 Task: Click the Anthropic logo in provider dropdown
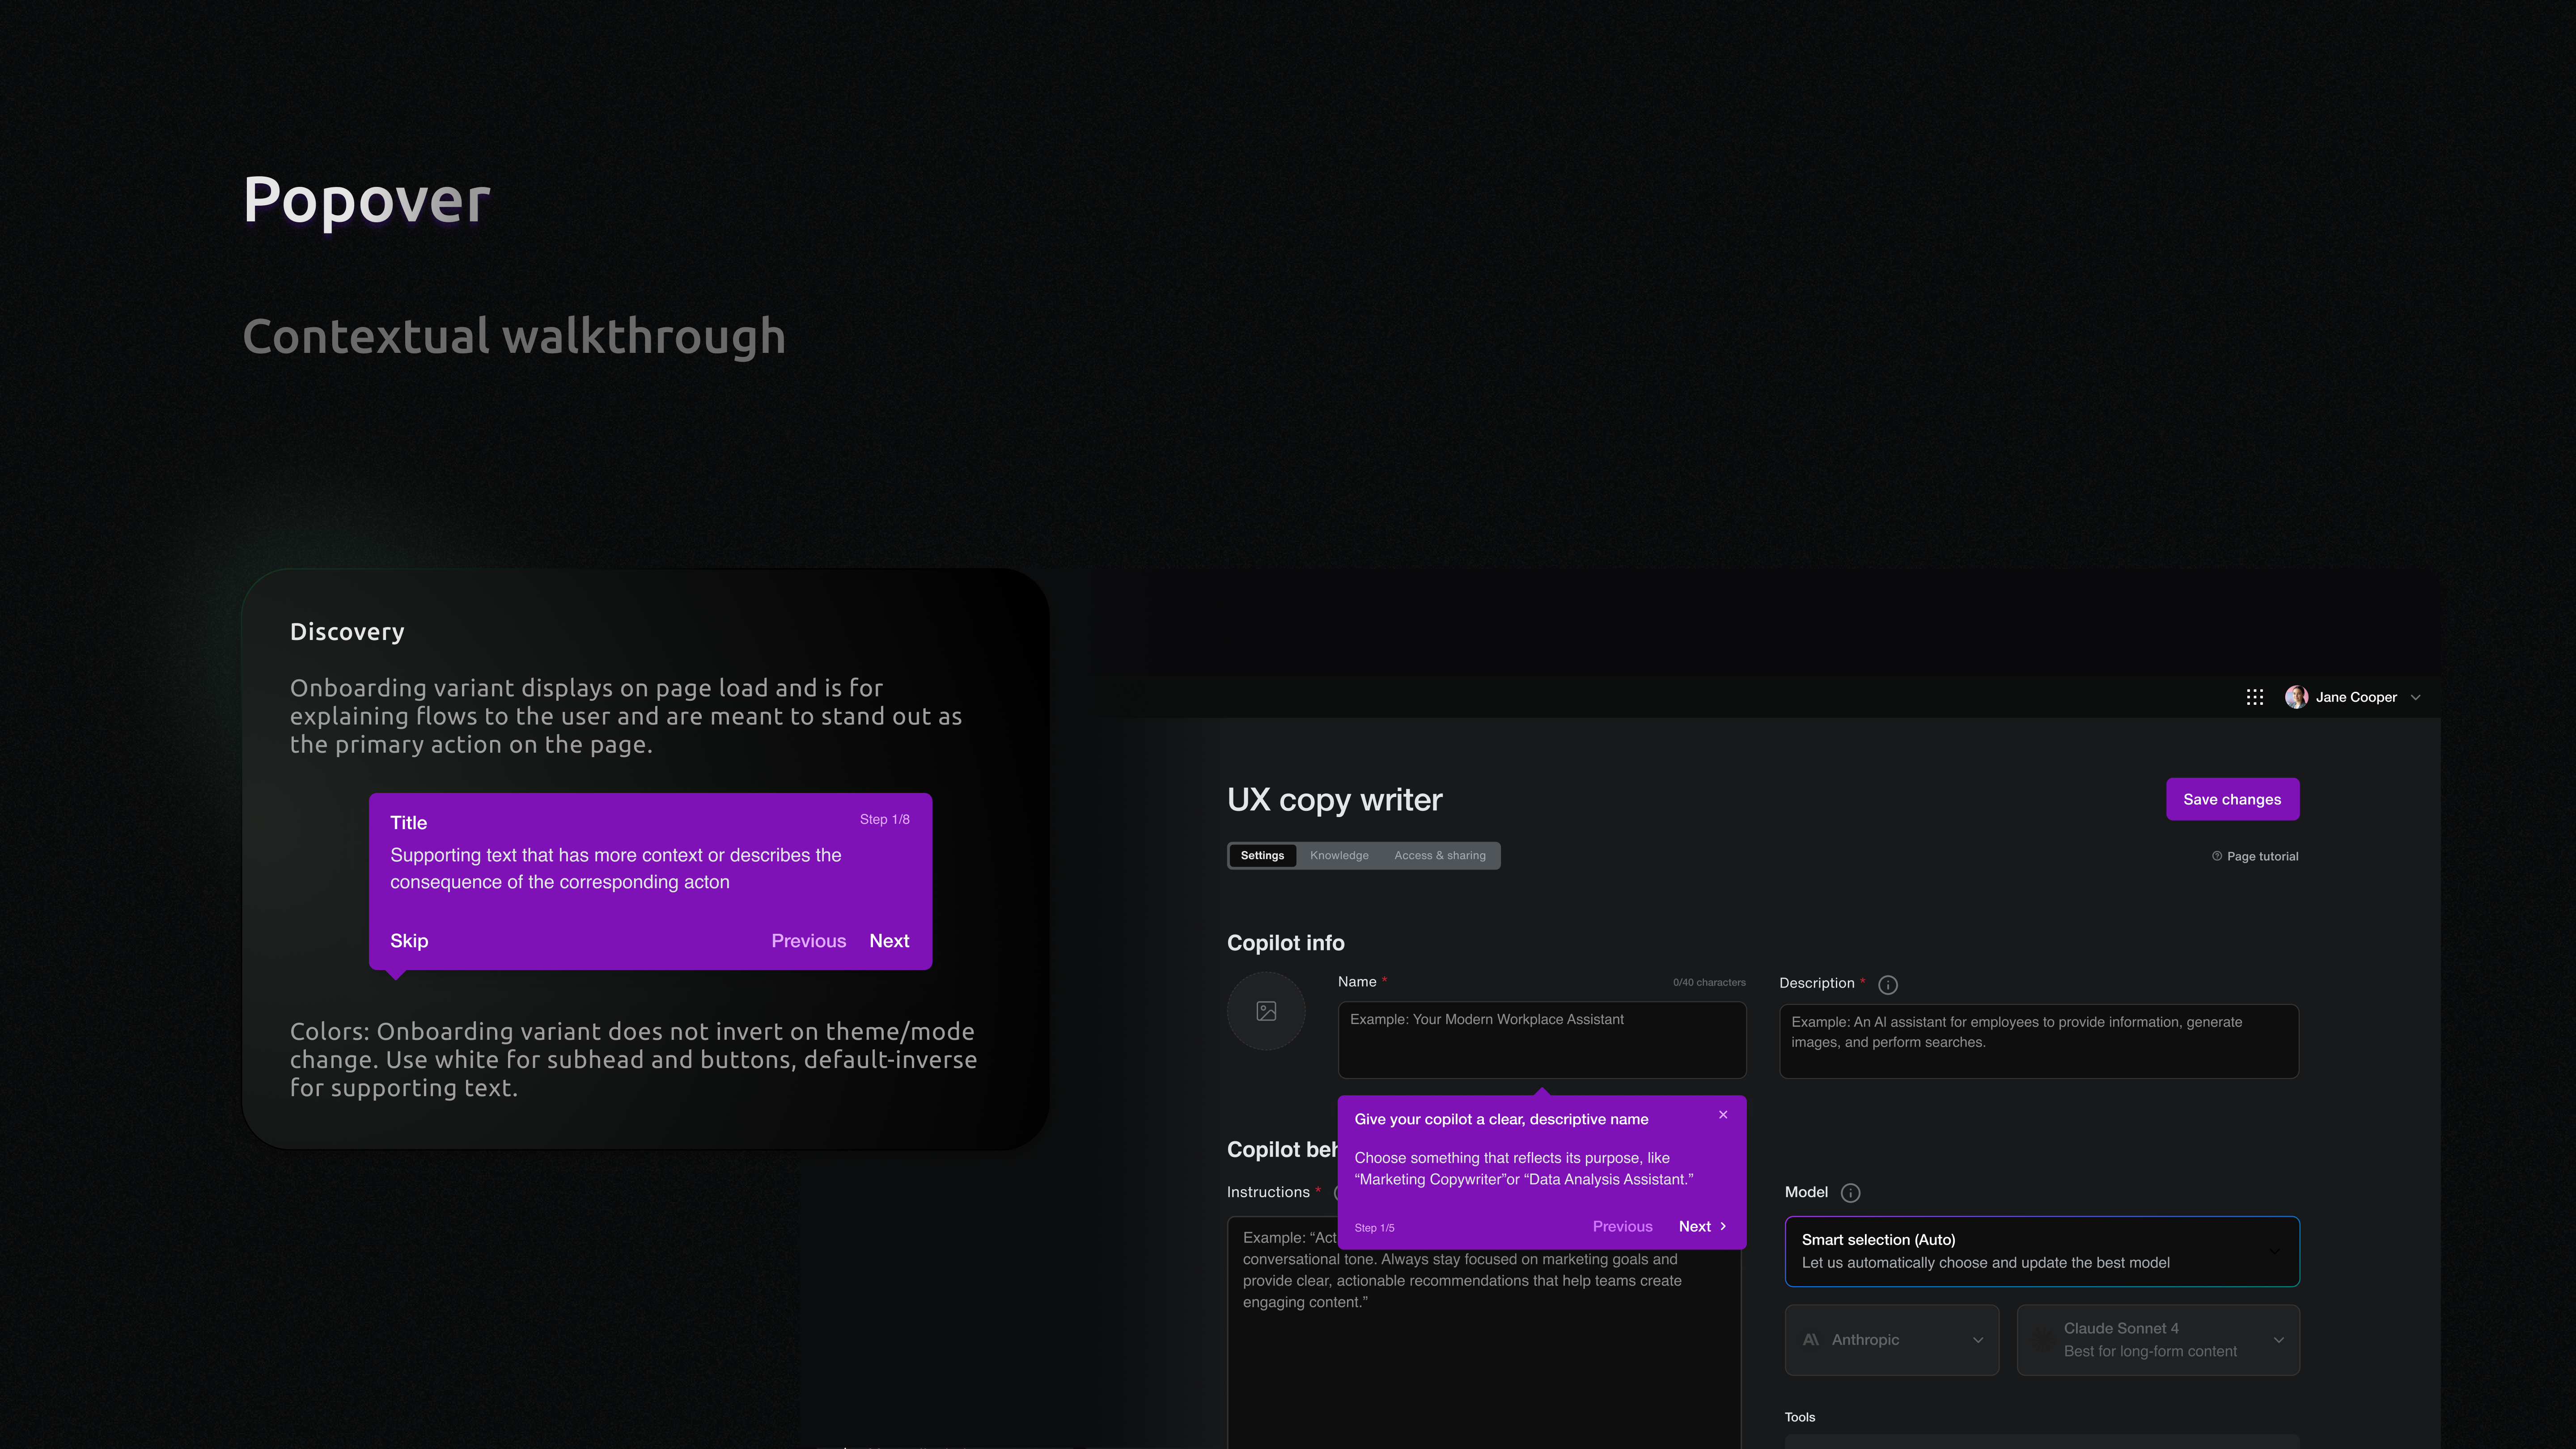click(1811, 1340)
